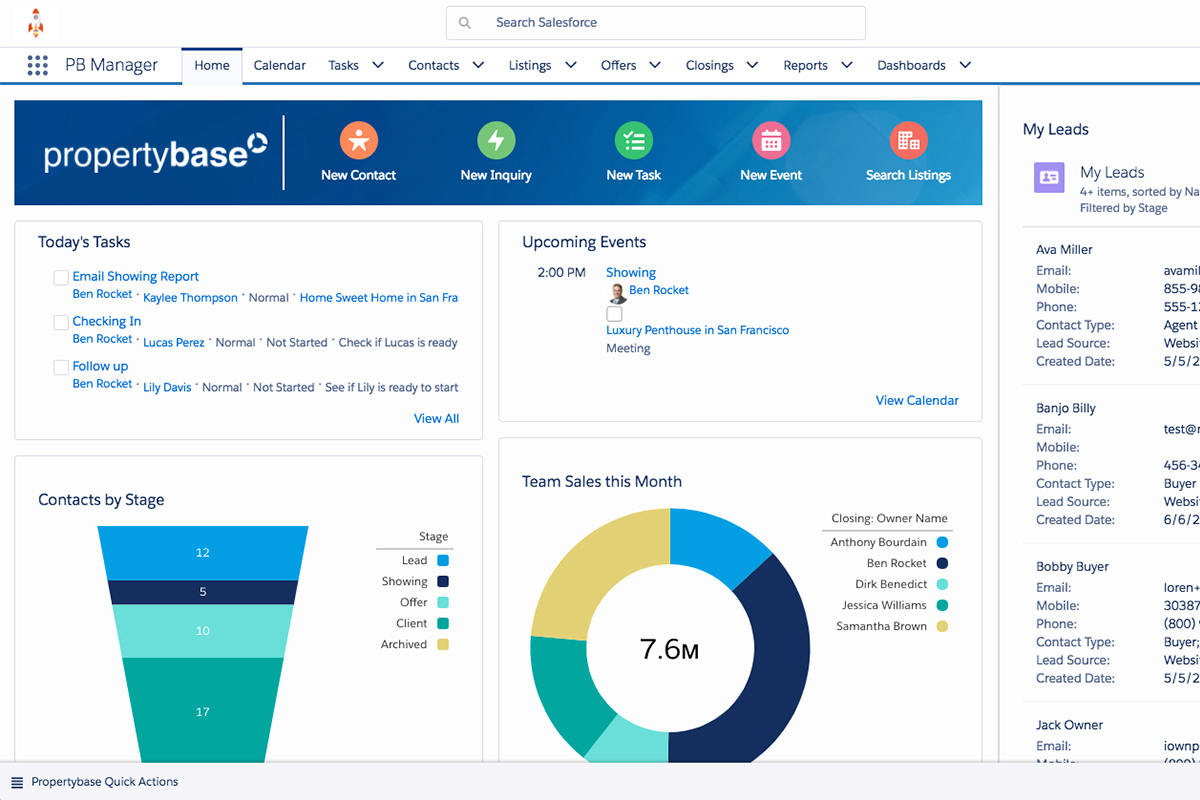The height and width of the screenshot is (800, 1200).
Task: Check the Email Showing Report task checkbox
Action: coord(61,278)
